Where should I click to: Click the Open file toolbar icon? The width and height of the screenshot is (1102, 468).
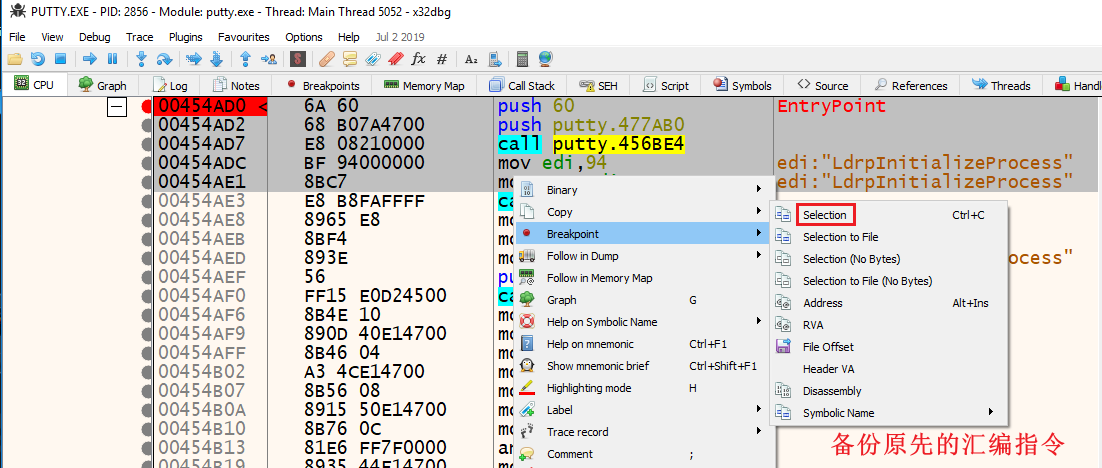tap(15, 59)
